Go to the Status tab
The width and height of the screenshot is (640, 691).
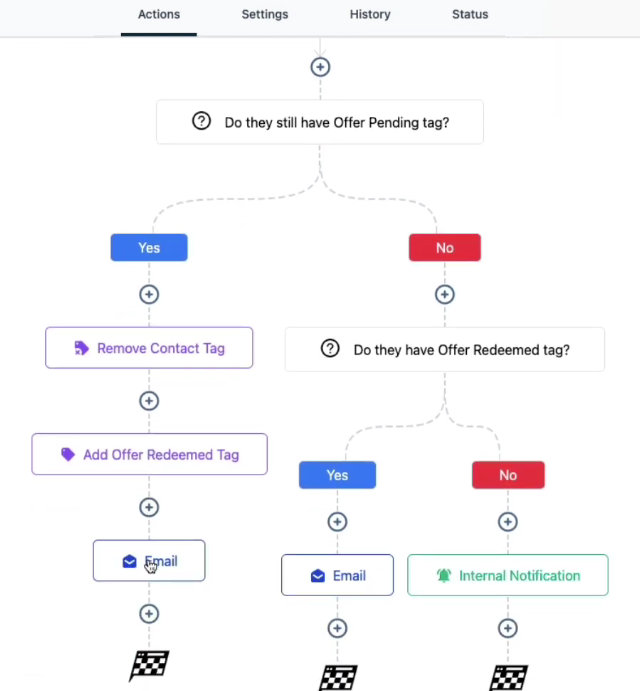(470, 15)
